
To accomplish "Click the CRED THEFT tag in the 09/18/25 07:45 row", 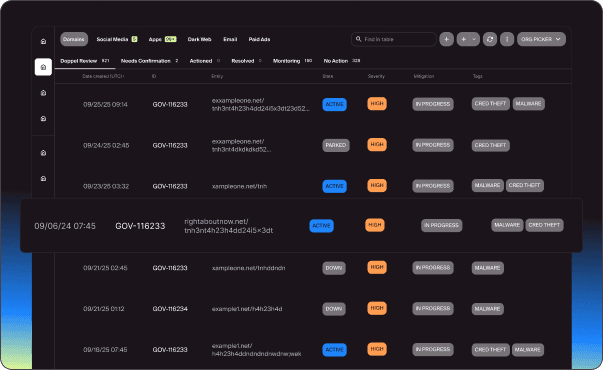I will (491, 350).
